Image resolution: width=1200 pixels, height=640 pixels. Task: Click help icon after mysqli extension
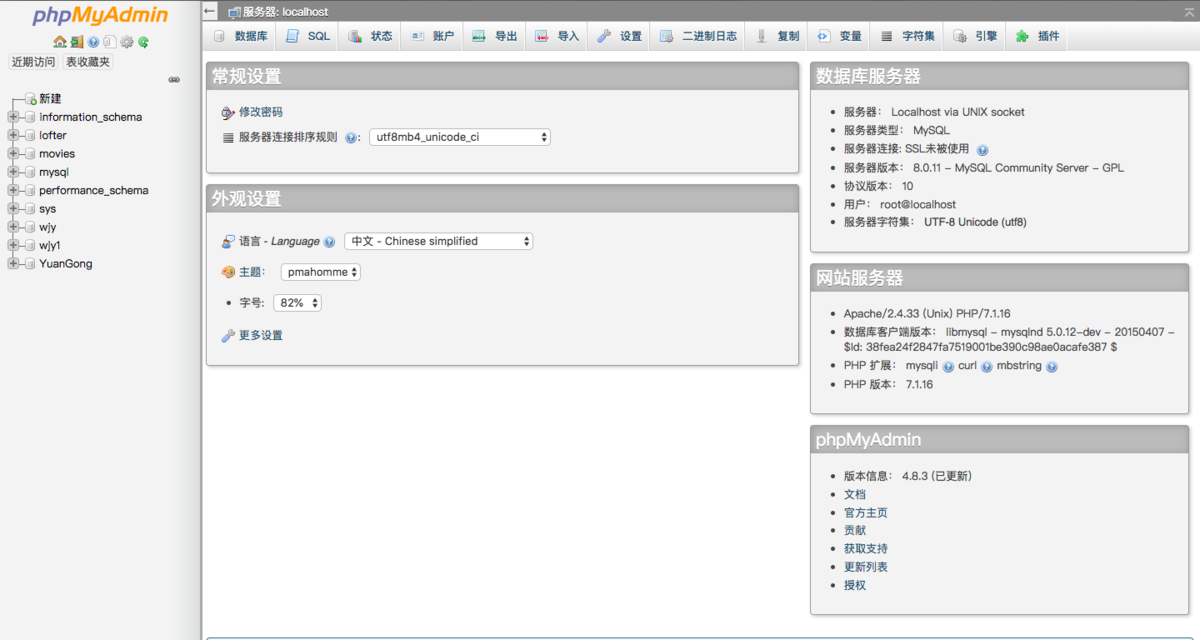(x=948, y=367)
